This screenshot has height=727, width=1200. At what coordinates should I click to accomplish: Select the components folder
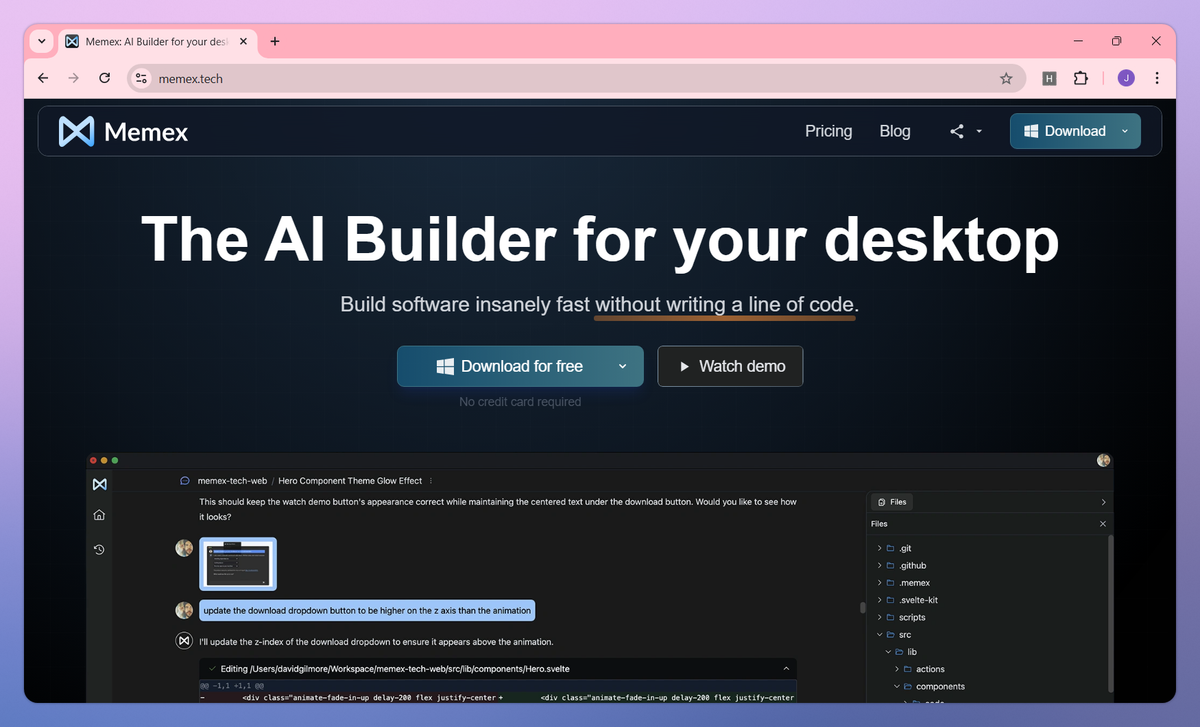(x=940, y=687)
